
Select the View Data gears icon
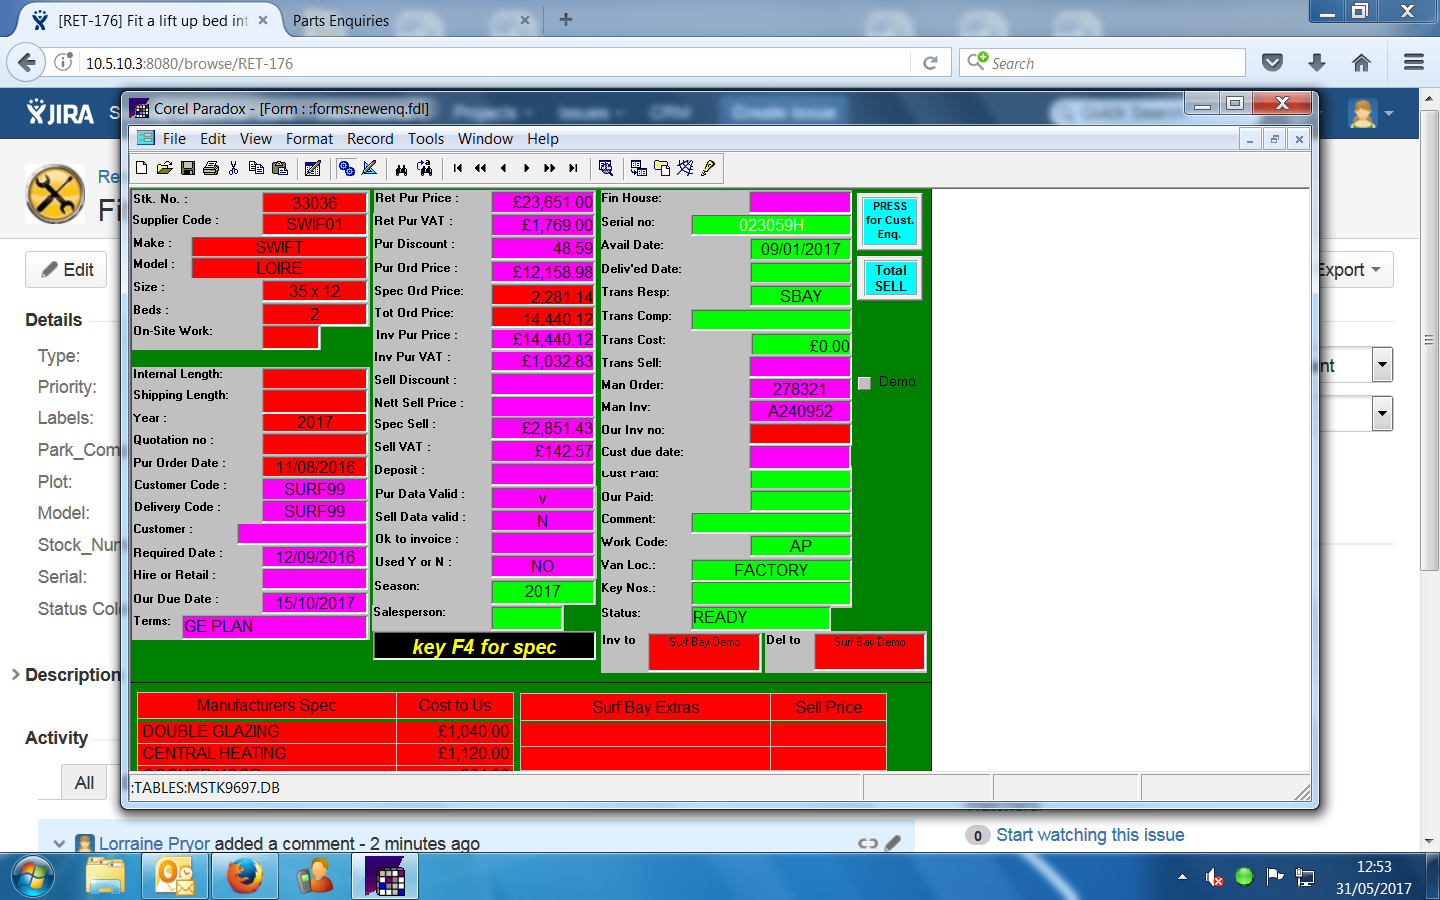[346, 168]
